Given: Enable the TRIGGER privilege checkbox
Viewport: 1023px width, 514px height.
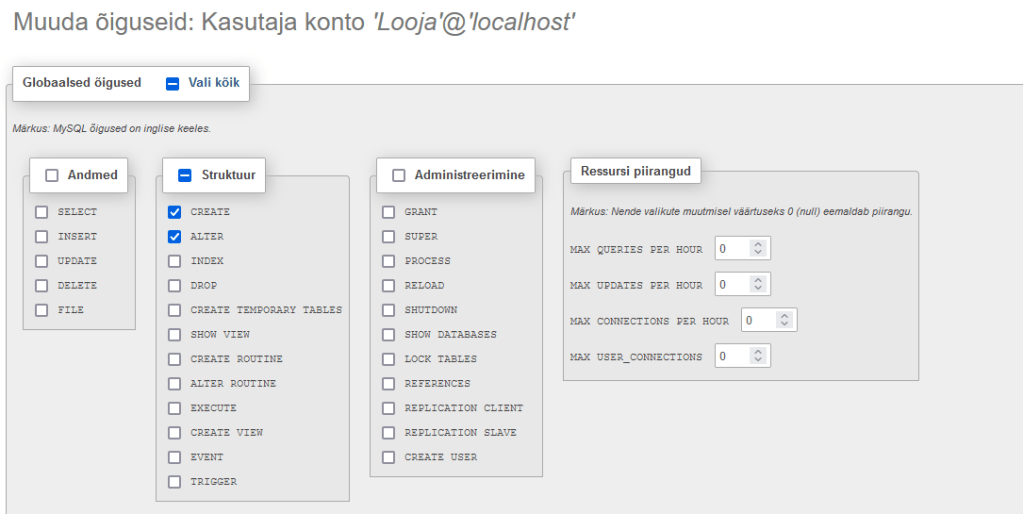Looking at the screenshot, I should click(175, 482).
